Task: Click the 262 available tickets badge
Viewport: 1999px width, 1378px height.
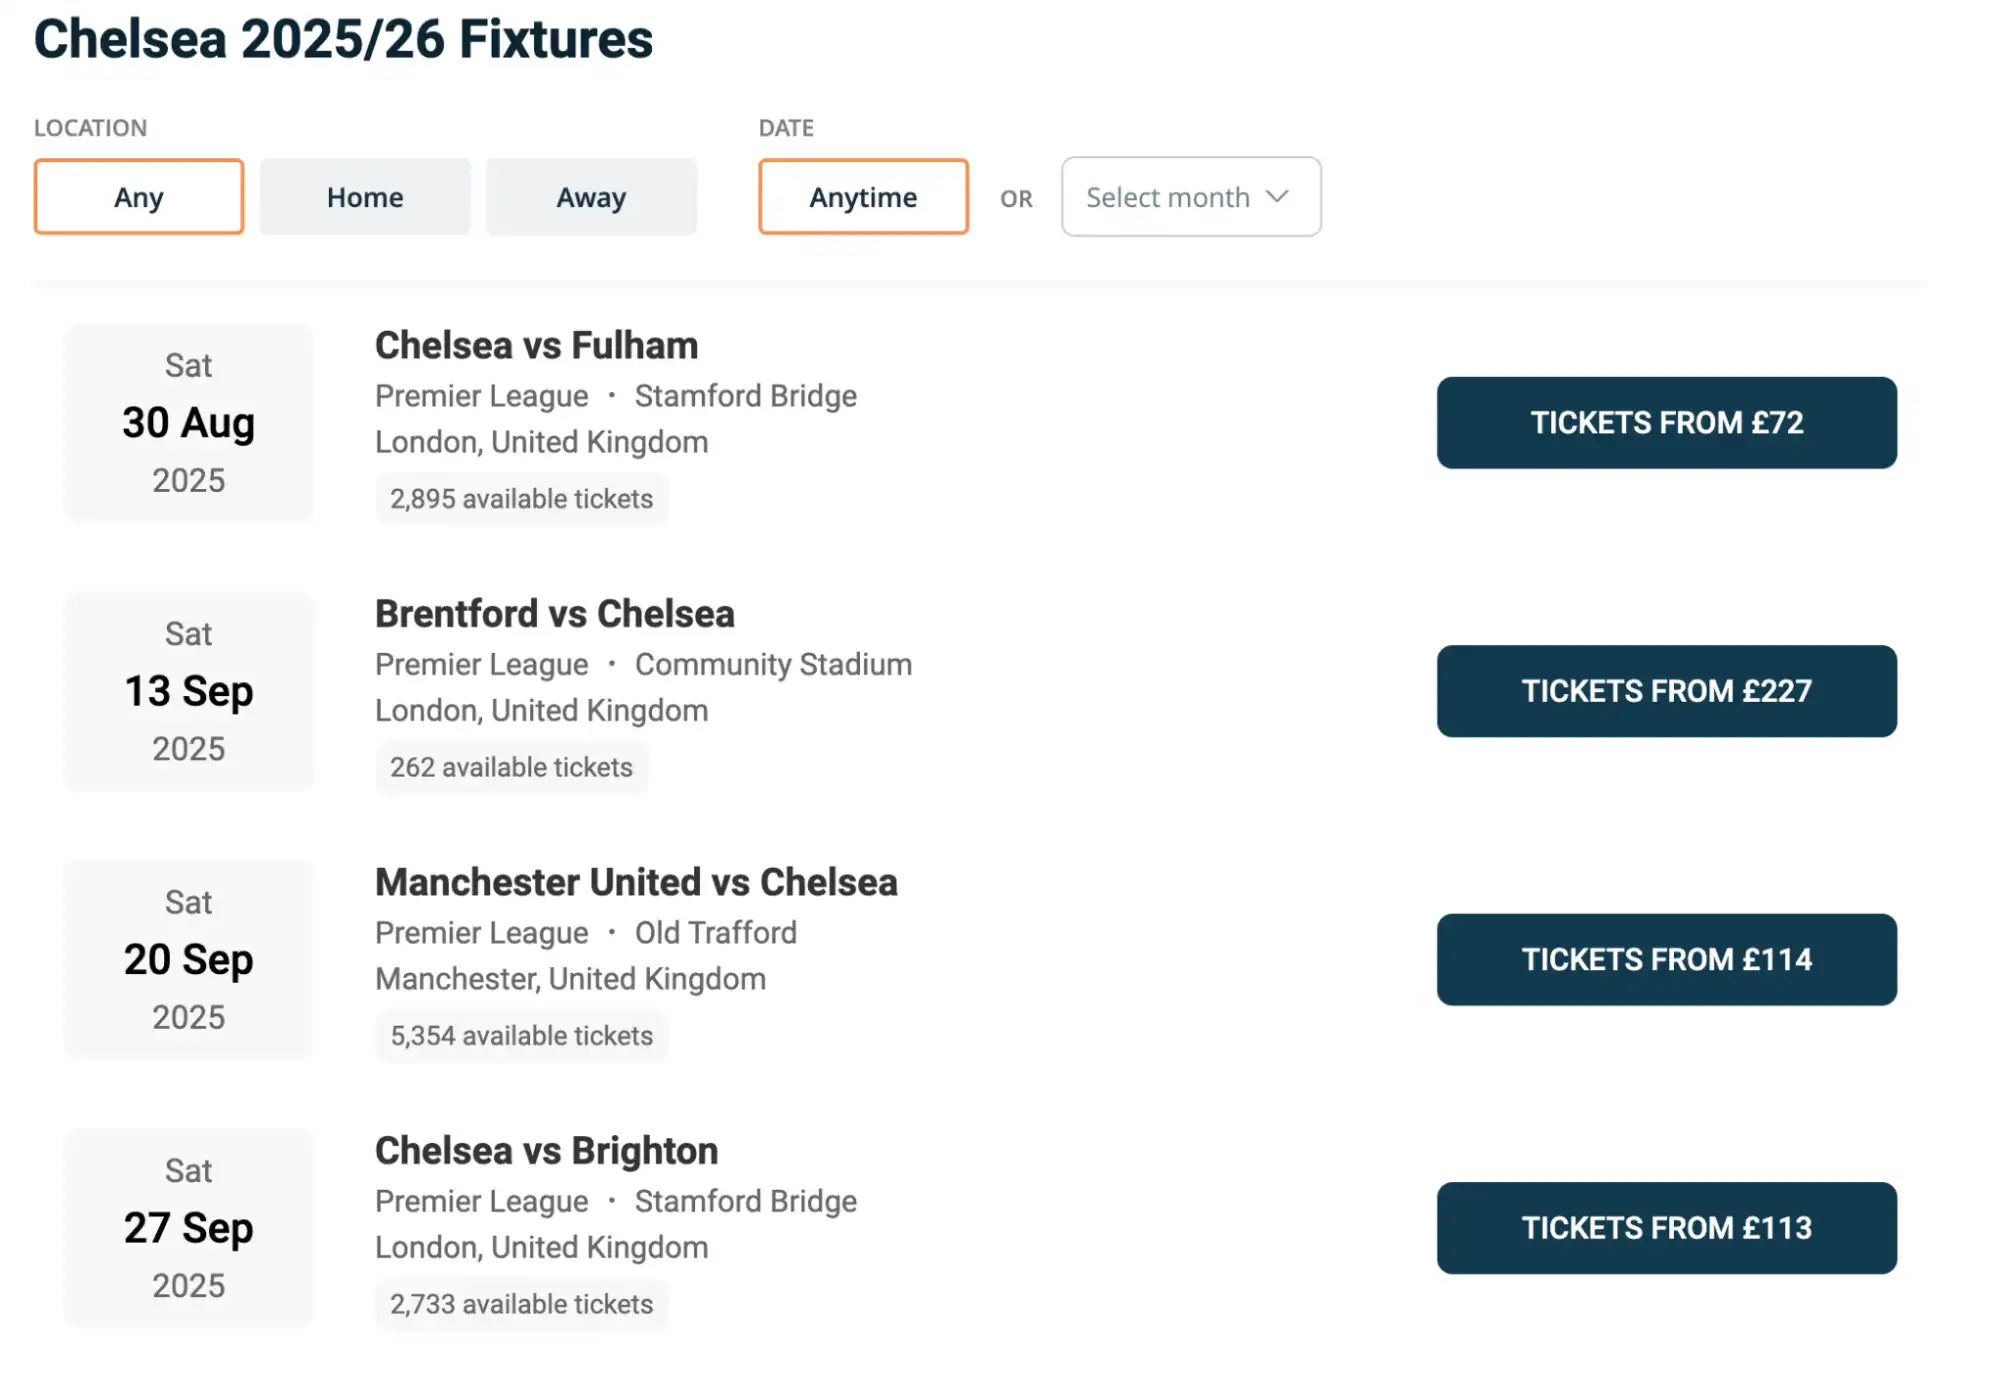Action: click(511, 767)
